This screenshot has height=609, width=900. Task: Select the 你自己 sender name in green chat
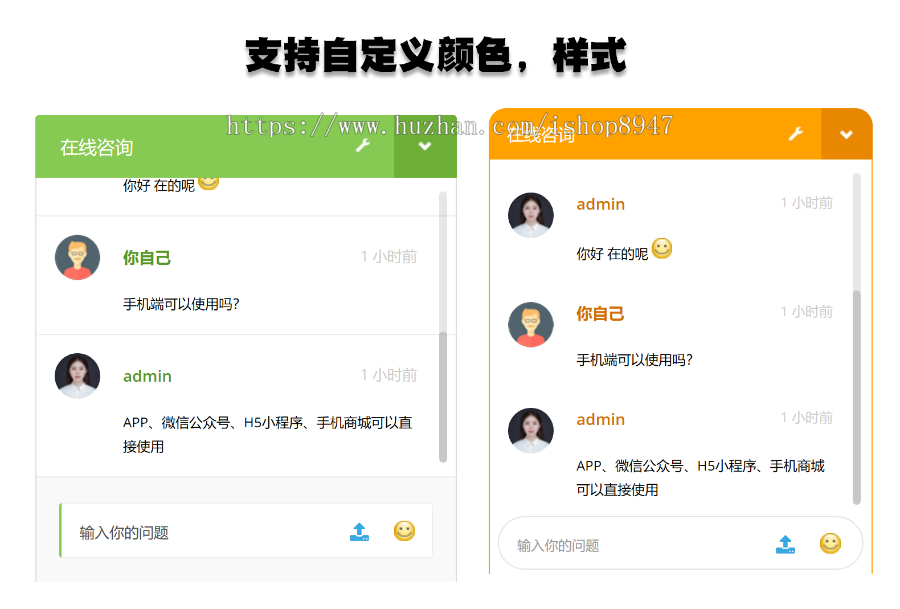147,257
